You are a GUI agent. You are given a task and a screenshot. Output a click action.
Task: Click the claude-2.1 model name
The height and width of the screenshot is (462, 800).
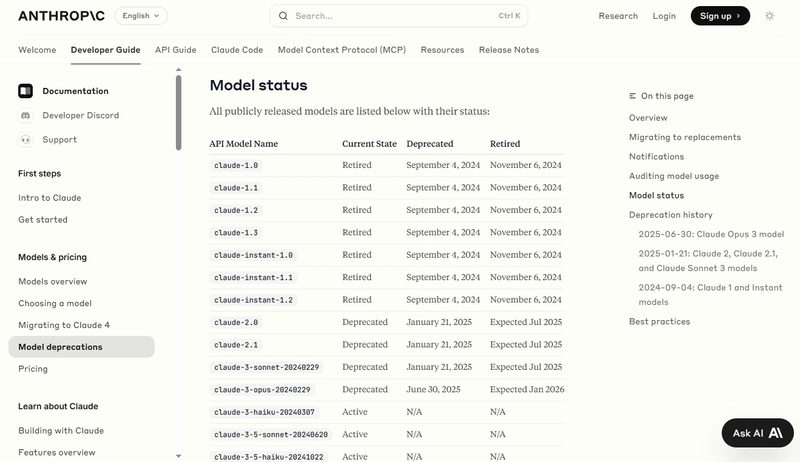coord(236,345)
